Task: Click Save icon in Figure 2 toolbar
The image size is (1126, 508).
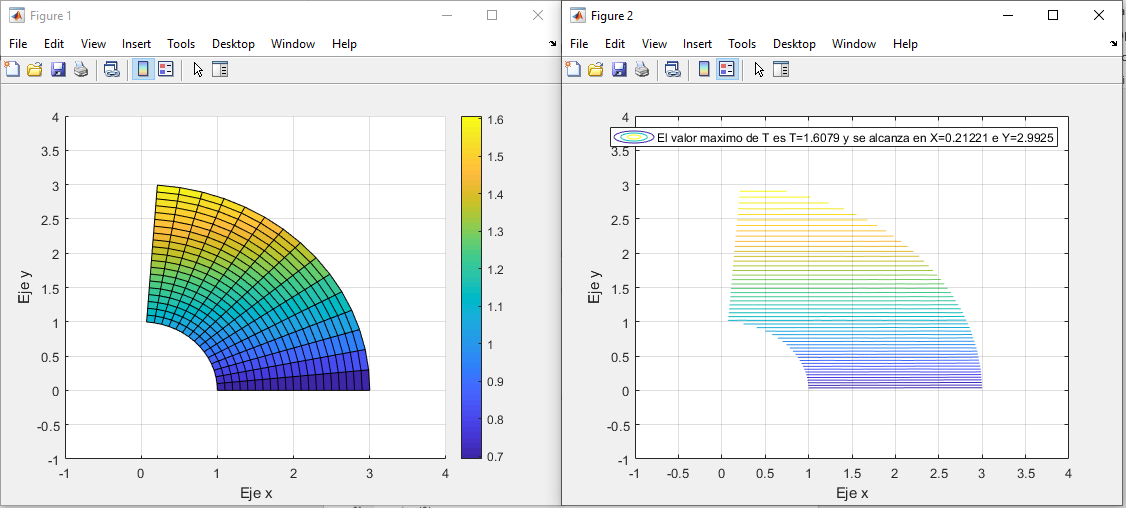Action: point(619,69)
